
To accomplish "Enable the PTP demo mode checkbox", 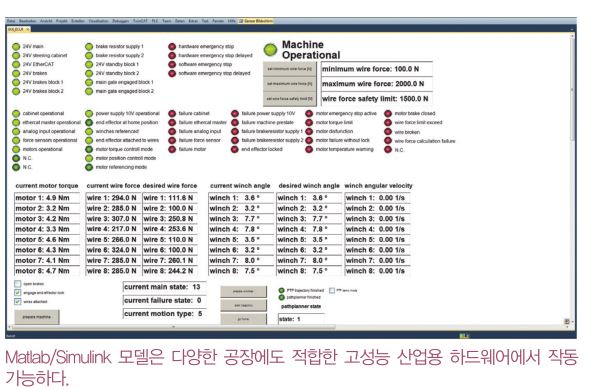I will (x=332, y=290).
